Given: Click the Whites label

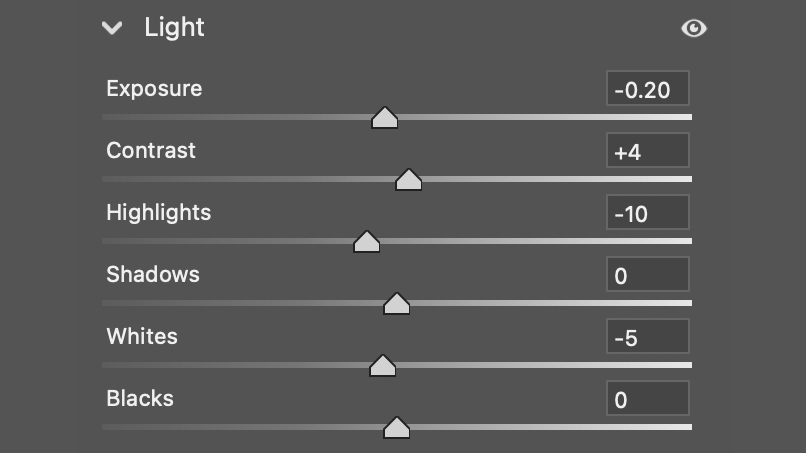Looking at the screenshot, I should [142, 336].
